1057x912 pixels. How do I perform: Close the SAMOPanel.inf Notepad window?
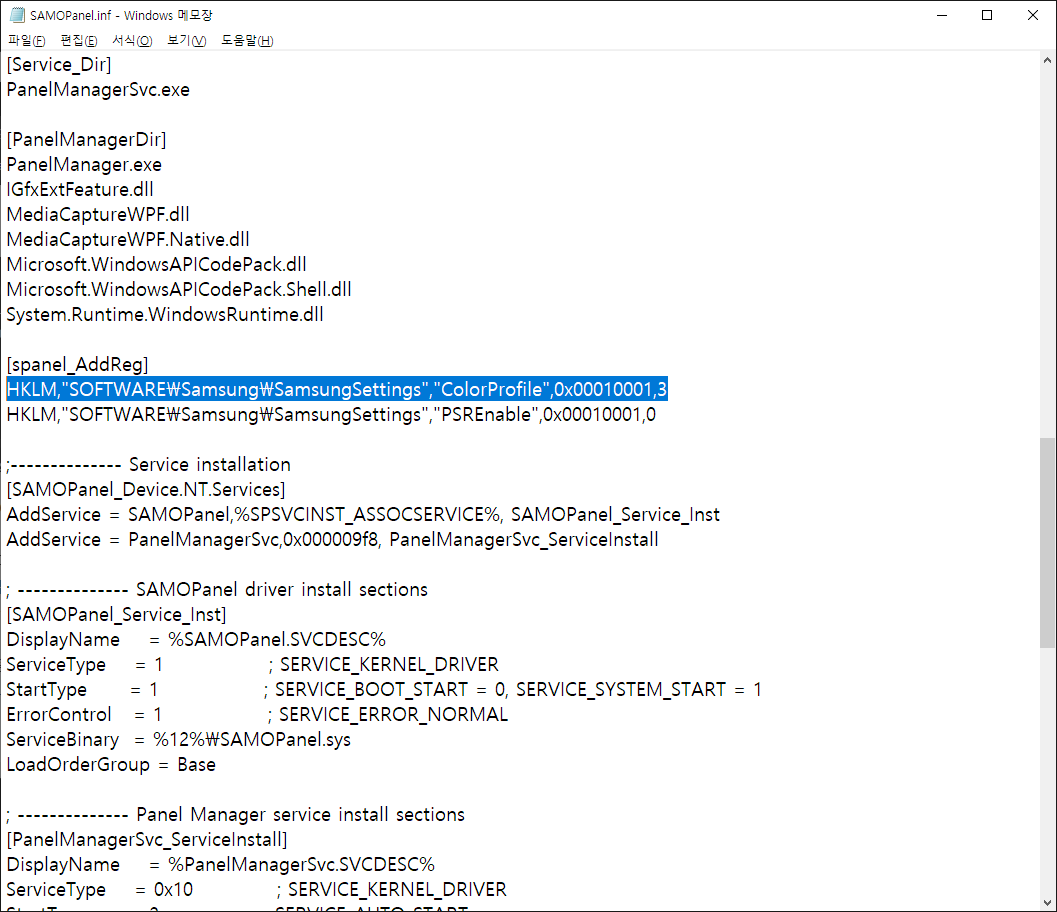tap(1033, 15)
